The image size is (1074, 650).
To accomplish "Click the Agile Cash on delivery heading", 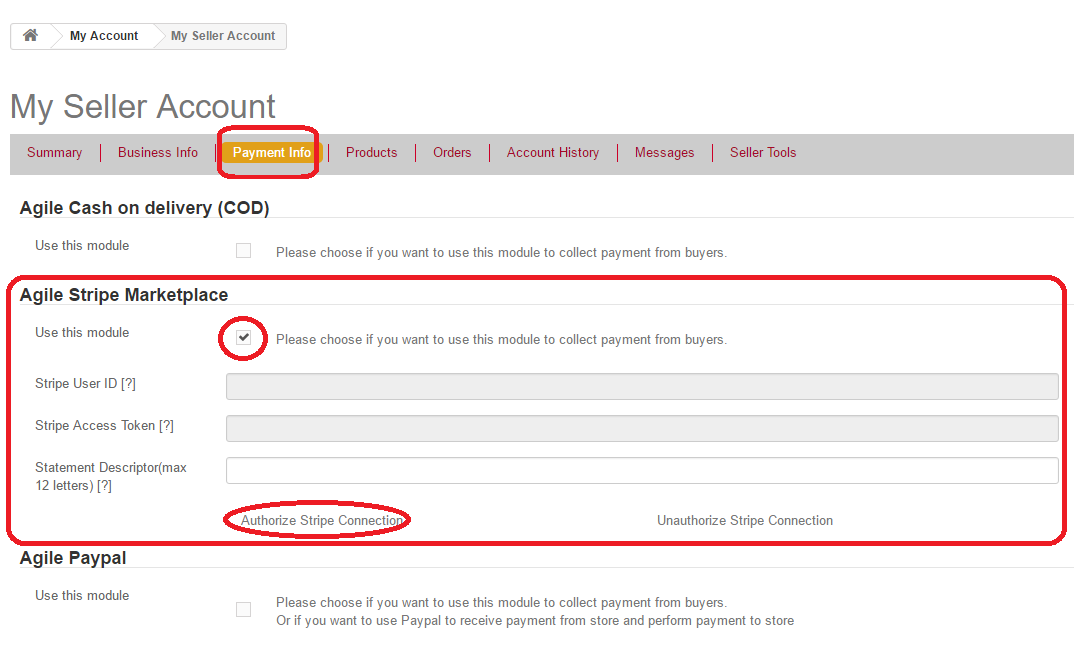I will [x=145, y=208].
